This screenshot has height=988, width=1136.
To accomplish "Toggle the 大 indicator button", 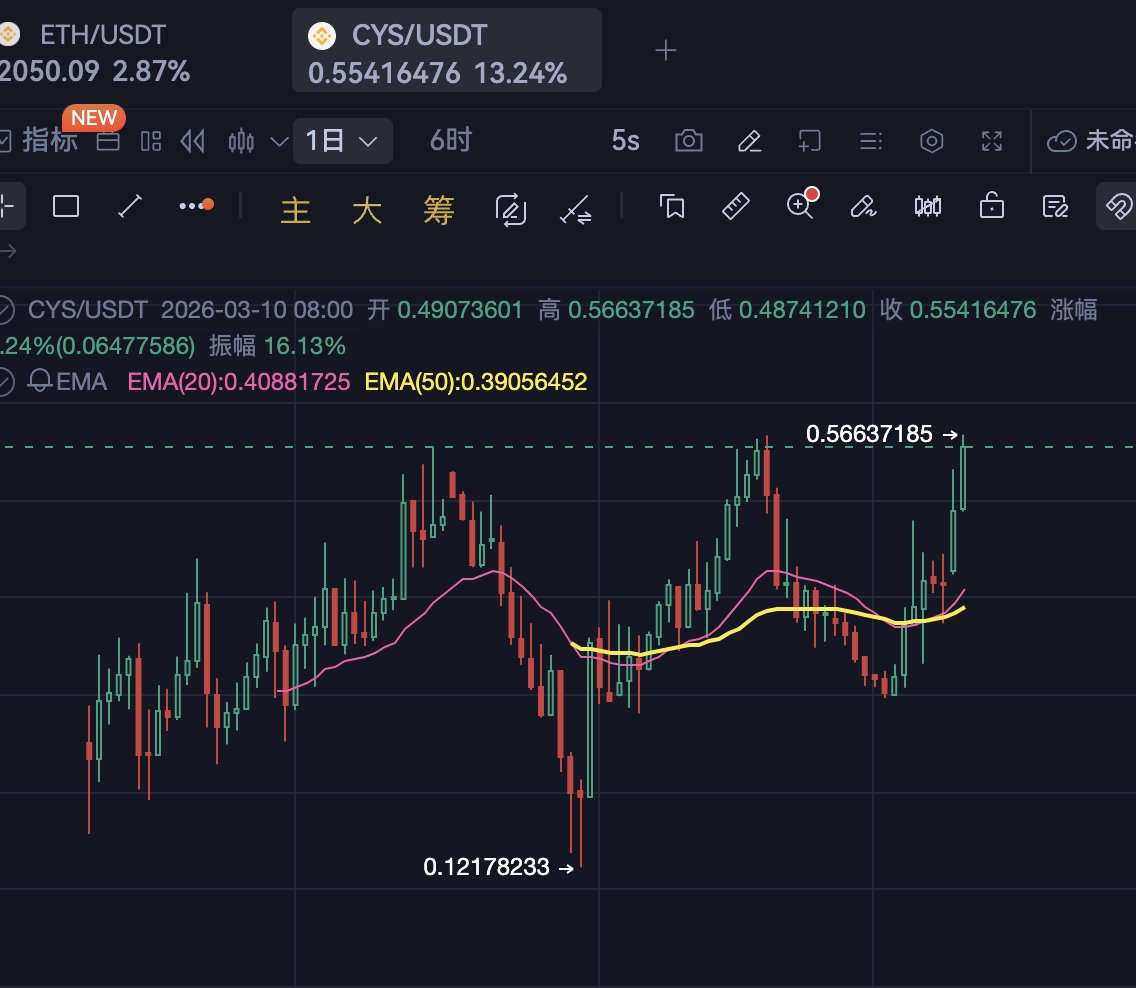I will coord(367,210).
